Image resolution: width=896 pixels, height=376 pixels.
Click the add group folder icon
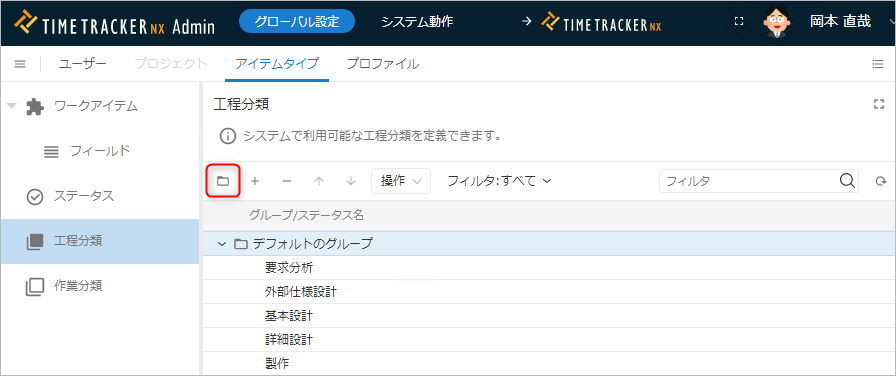click(222, 181)
